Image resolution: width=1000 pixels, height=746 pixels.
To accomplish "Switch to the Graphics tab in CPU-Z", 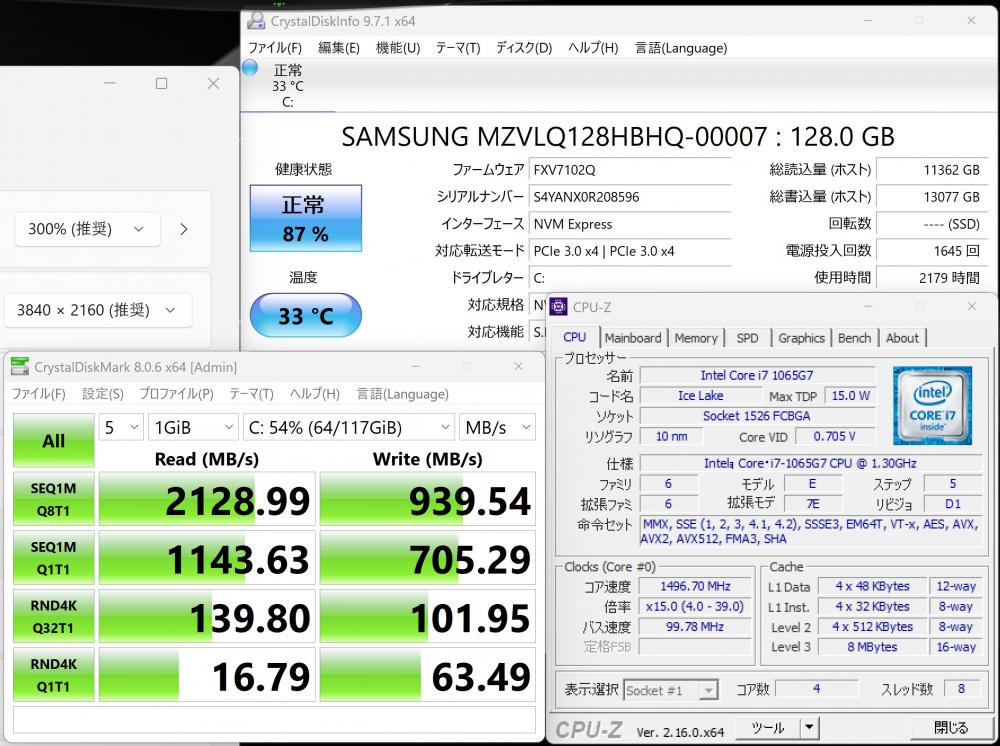I will point(802,338).
